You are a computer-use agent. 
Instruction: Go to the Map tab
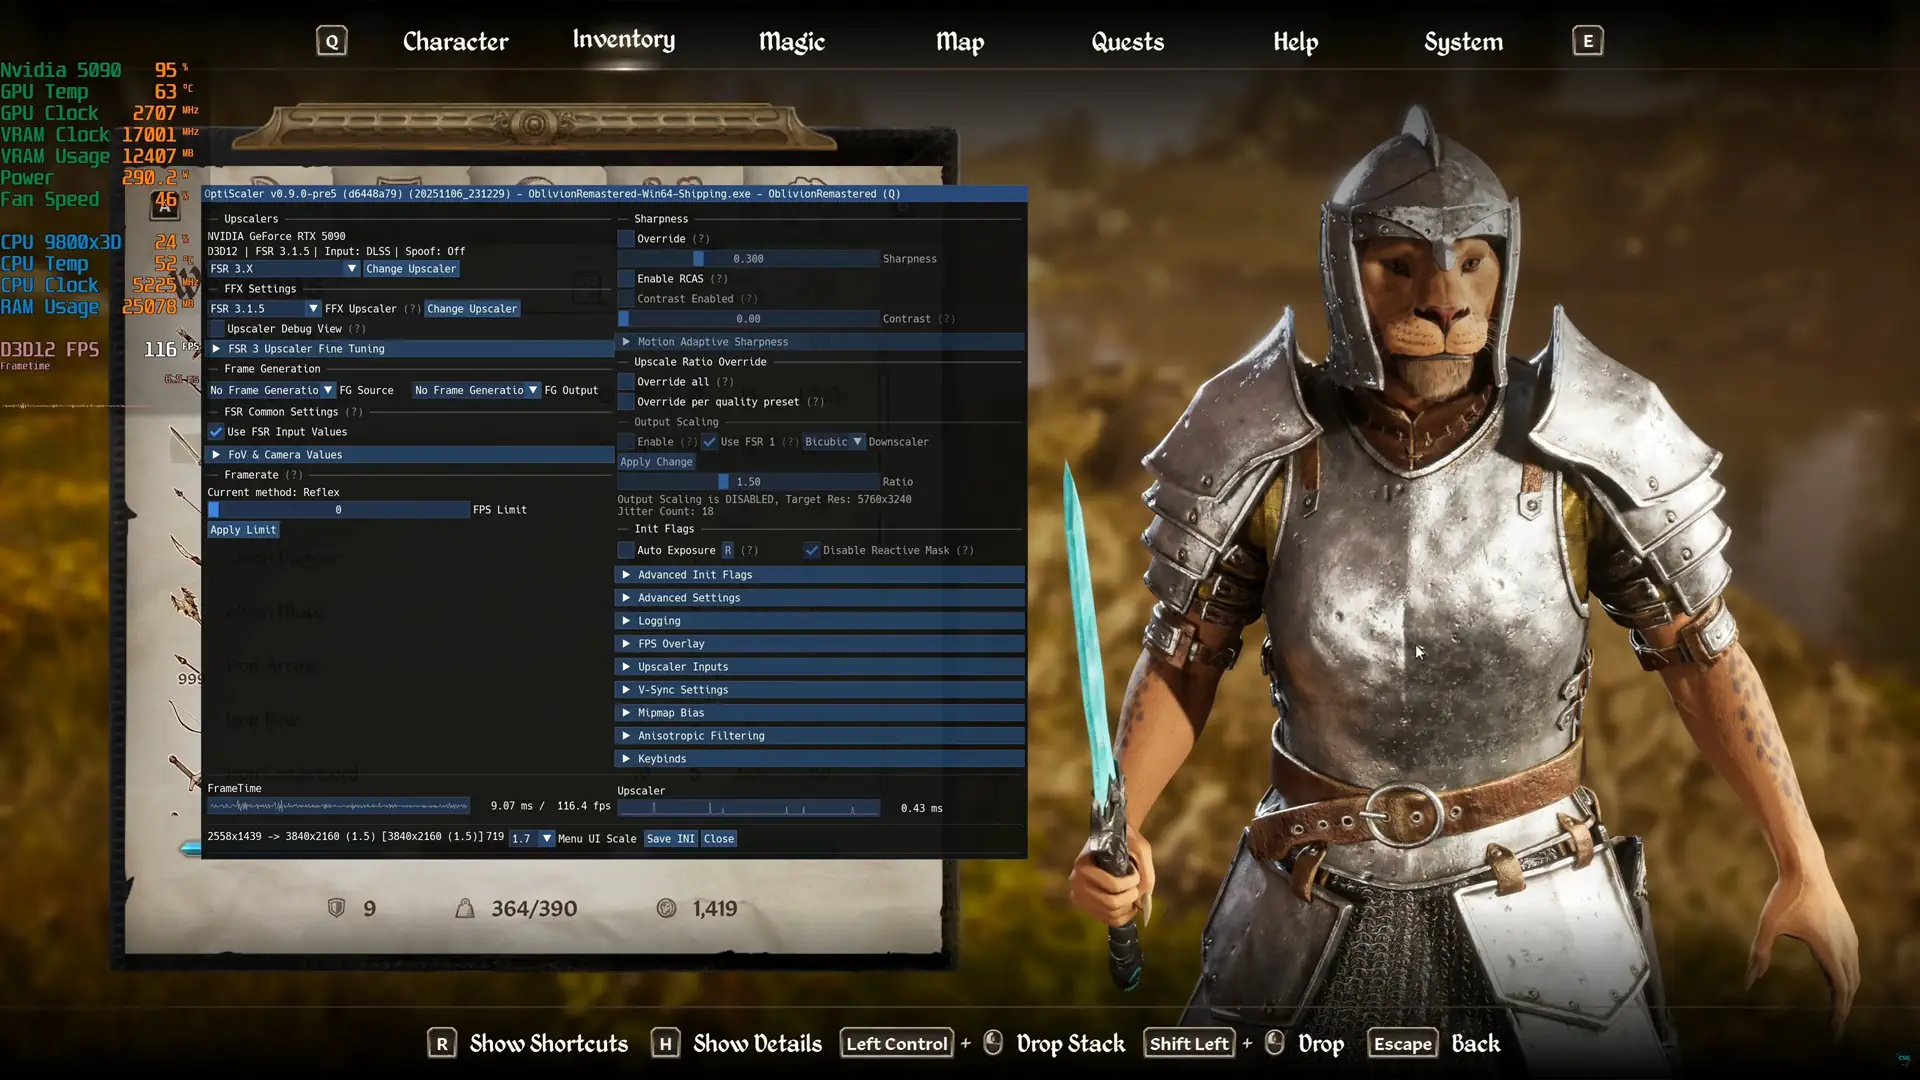tap(960, 42)
